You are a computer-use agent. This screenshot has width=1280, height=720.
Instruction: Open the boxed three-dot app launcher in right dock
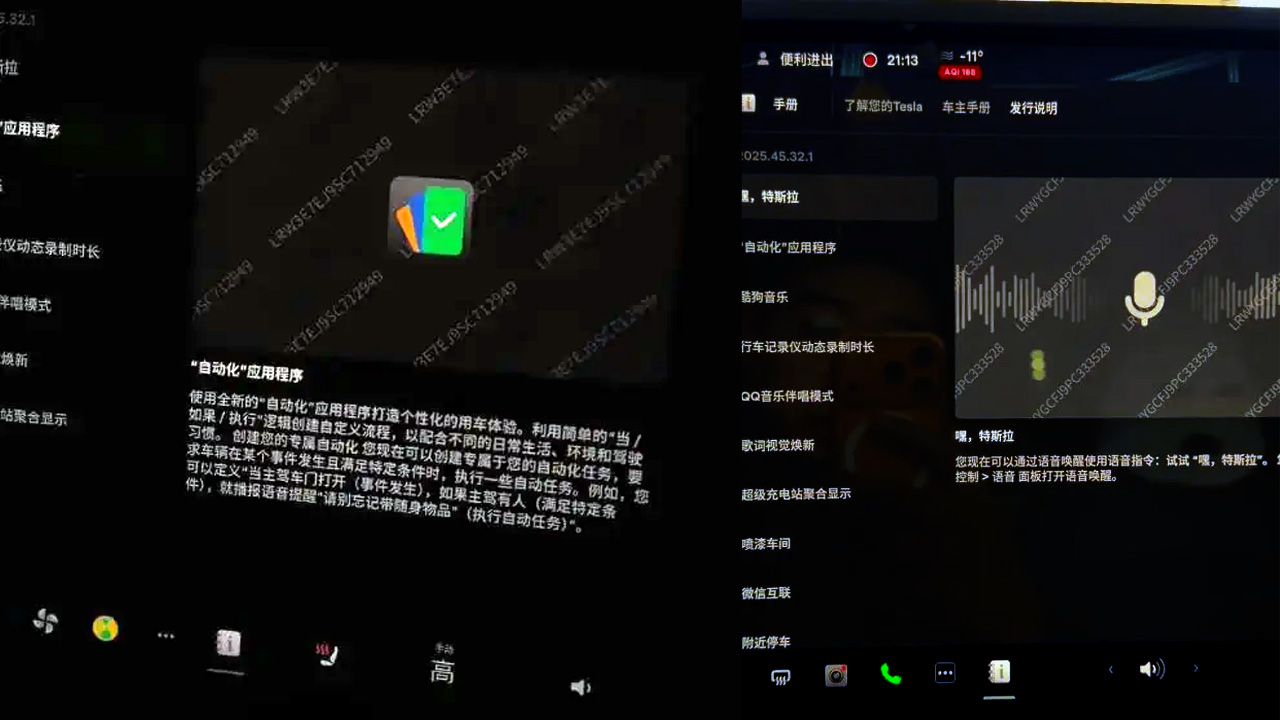click(x=945, y=673)
